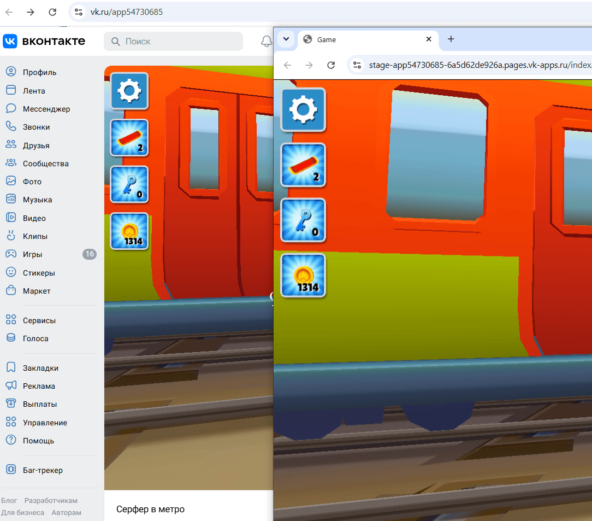Viewport: 592px width, 521px height.
Task: Open the Разработчикам footer link
Action: pos(51,500)
